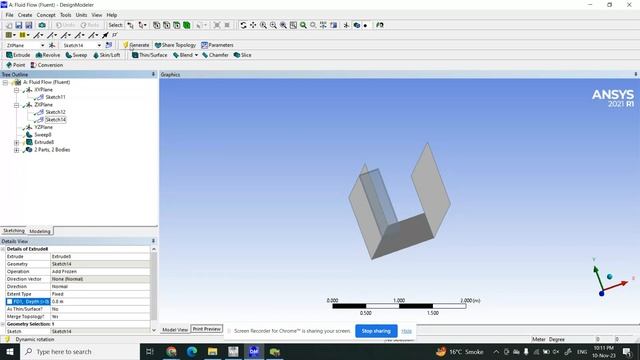The image size is (640, 360).
Task: Click the Blend tool
Action: 182,55
